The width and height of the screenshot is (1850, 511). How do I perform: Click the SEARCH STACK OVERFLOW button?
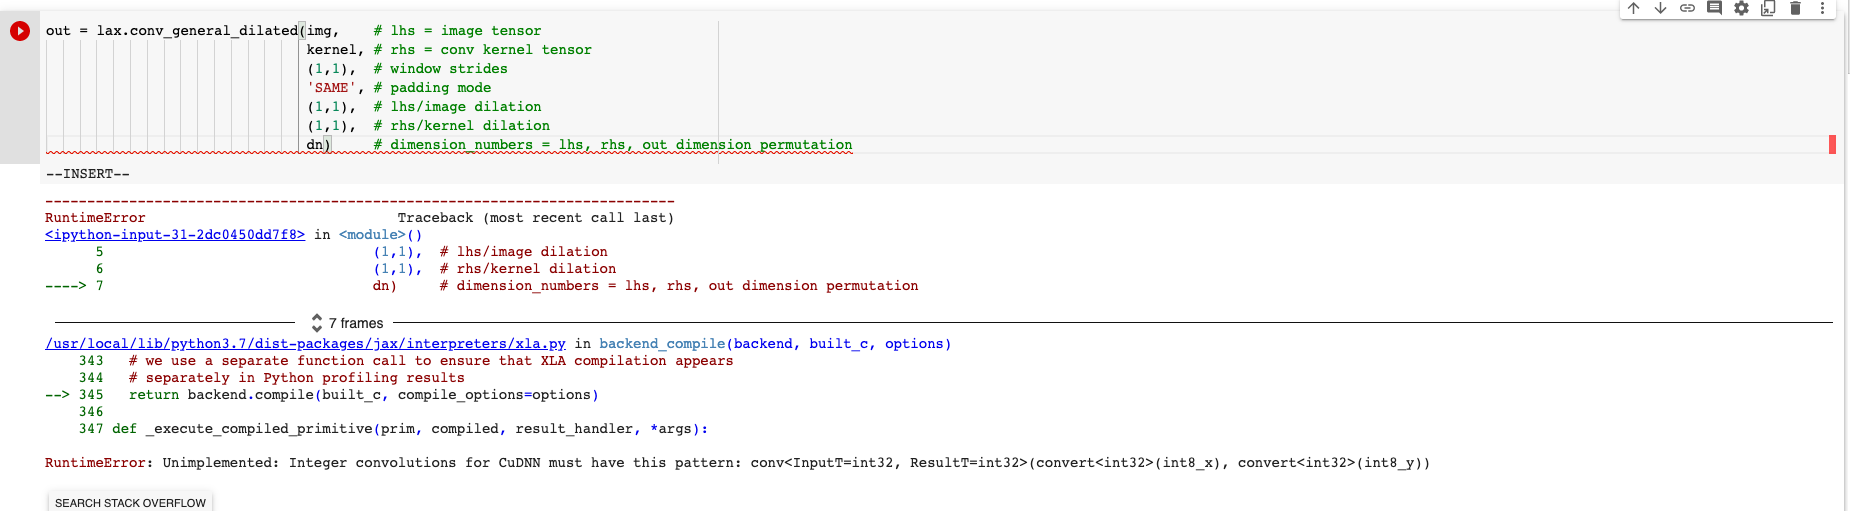pos(130,502)
